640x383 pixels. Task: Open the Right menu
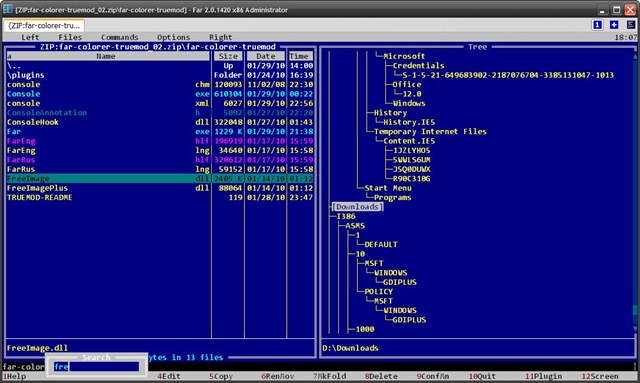220,37
